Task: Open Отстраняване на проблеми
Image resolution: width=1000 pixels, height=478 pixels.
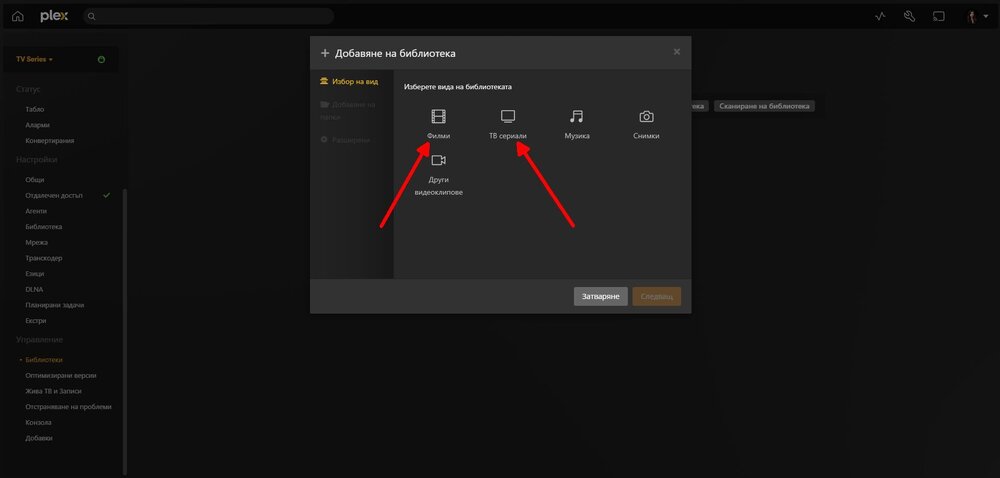Action: [69, 407]
